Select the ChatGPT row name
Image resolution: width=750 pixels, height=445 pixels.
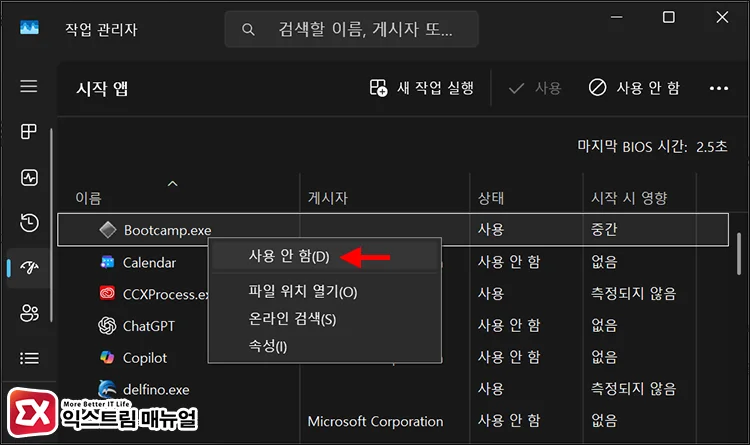(x=149, y=326)
